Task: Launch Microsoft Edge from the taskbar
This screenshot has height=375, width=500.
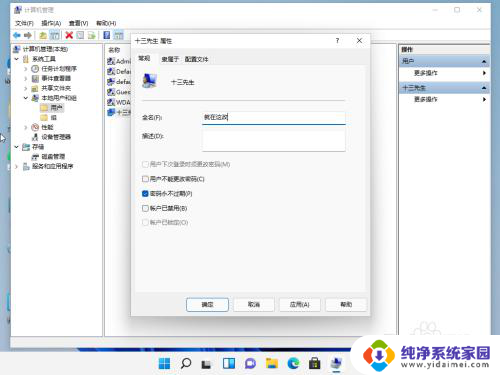Action: (x=293, y=363)
